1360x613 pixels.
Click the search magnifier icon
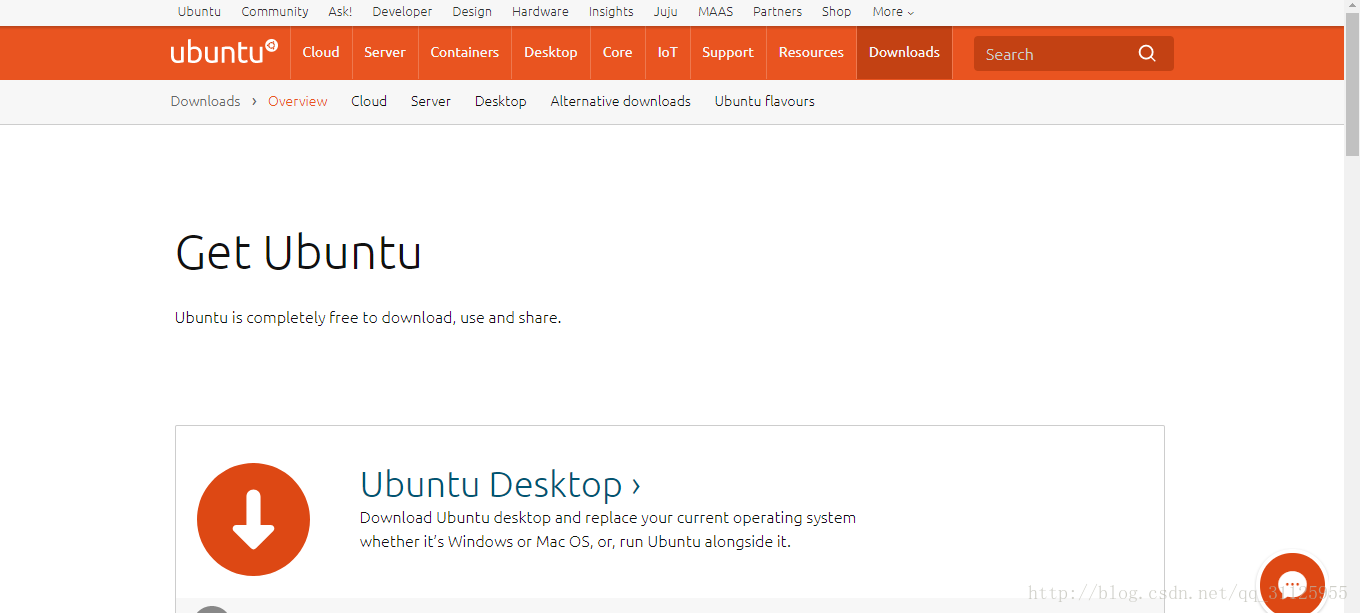pyautogui.click(x=1147, y=54)
